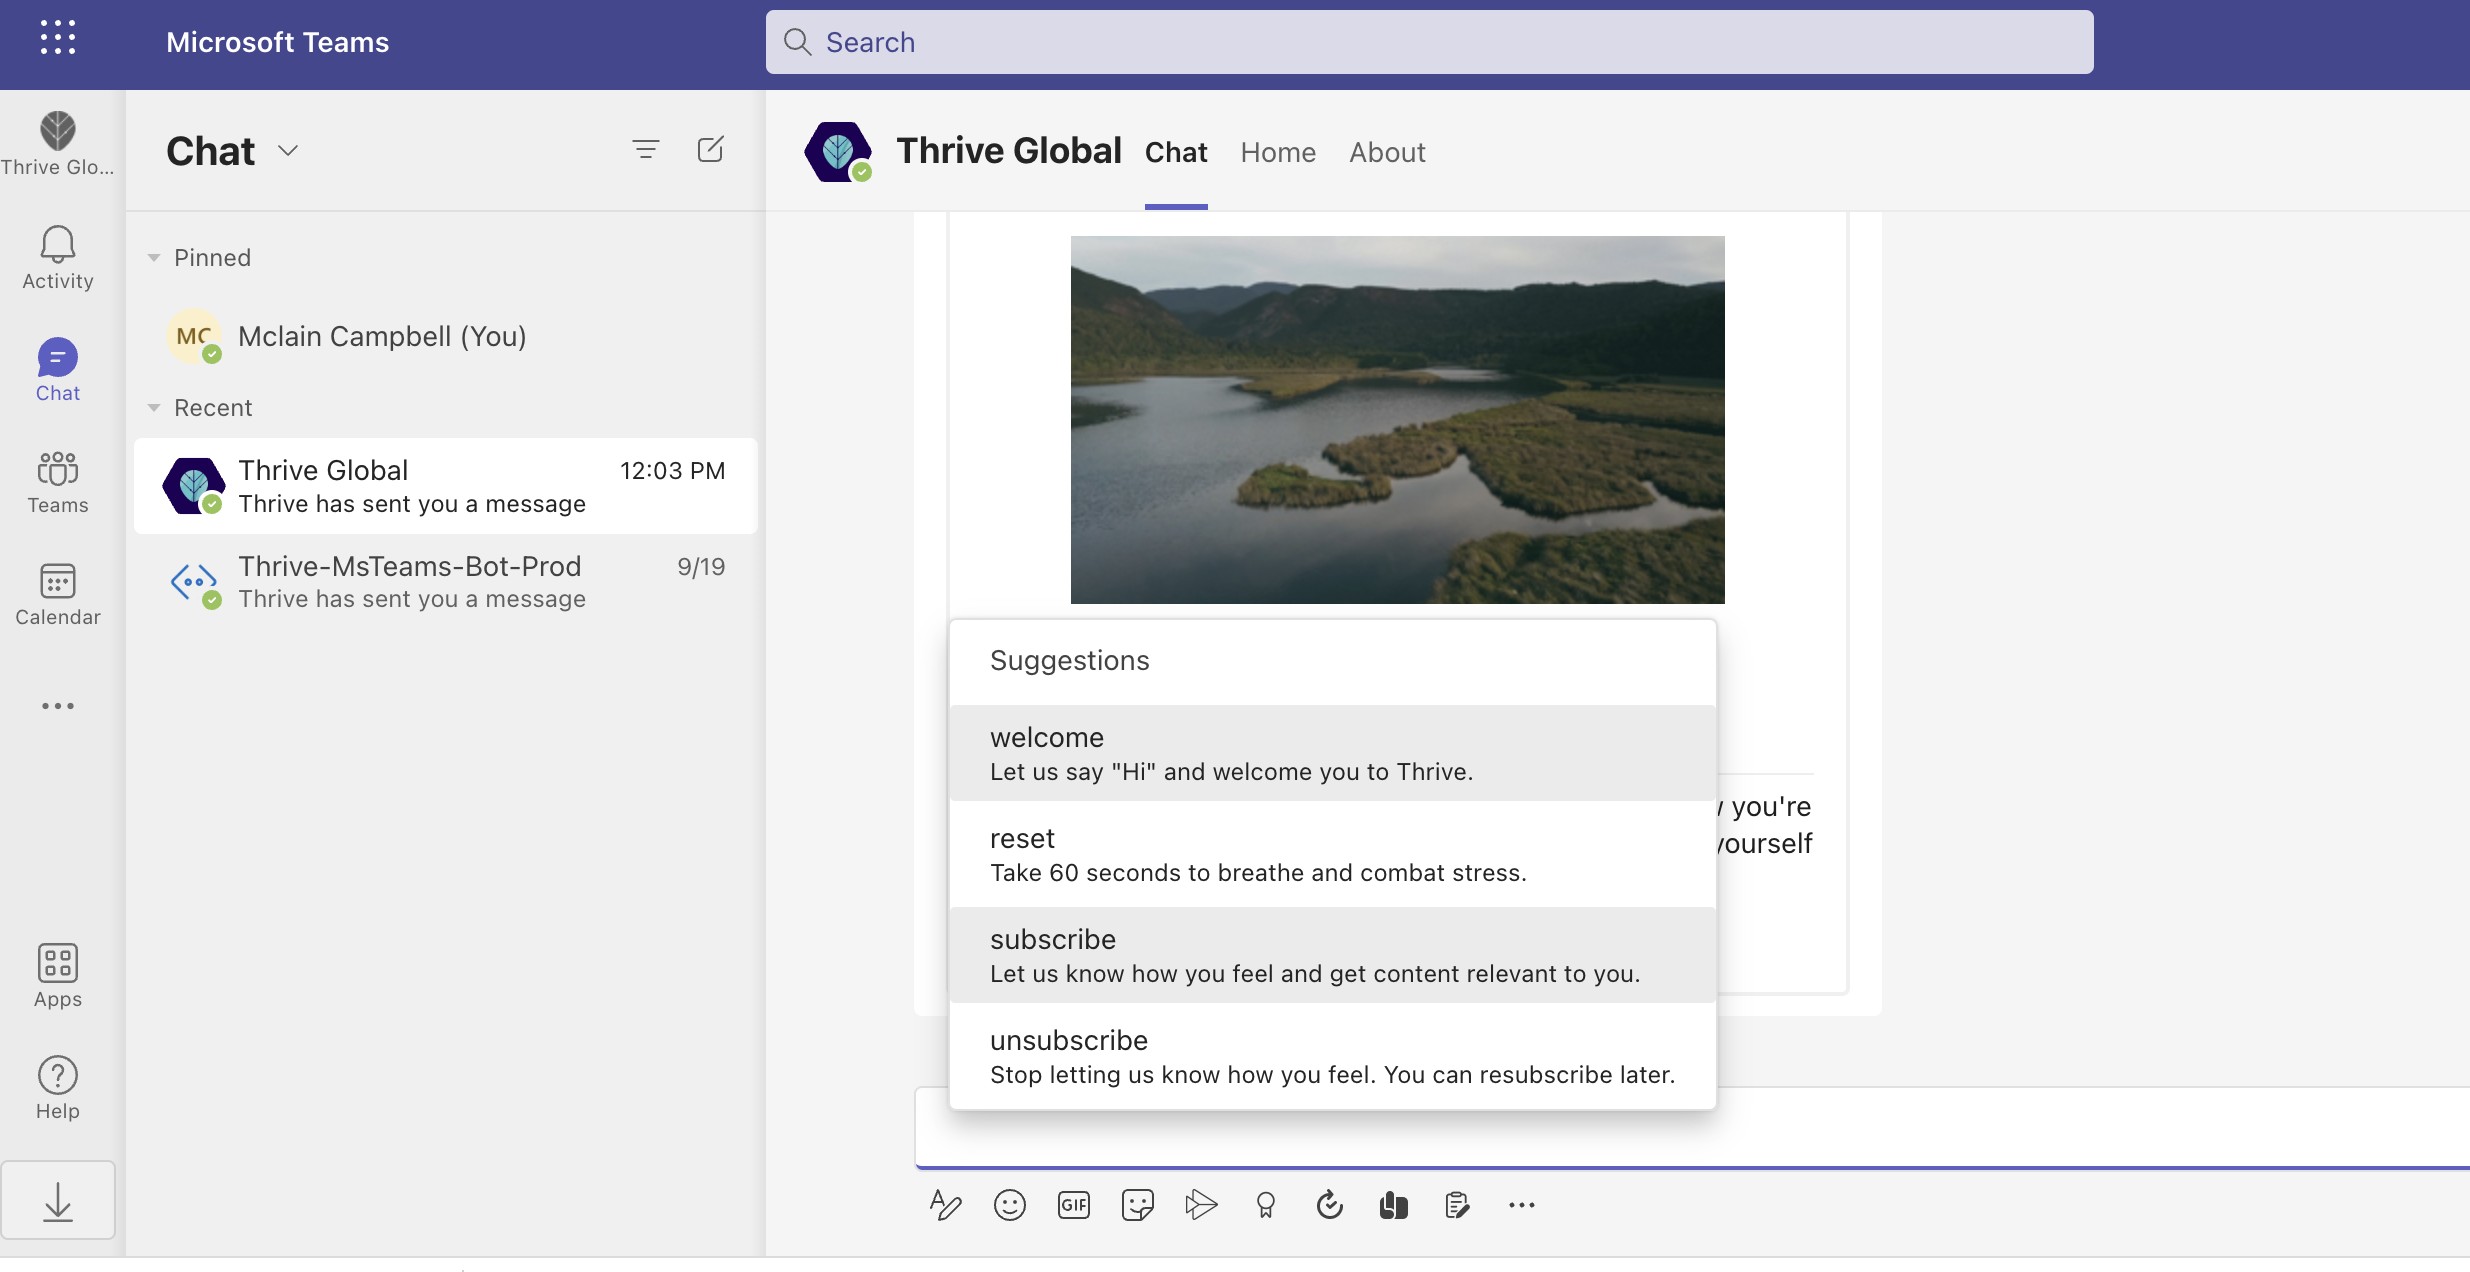Collapse the Pinned section

[x=154, y=258]
